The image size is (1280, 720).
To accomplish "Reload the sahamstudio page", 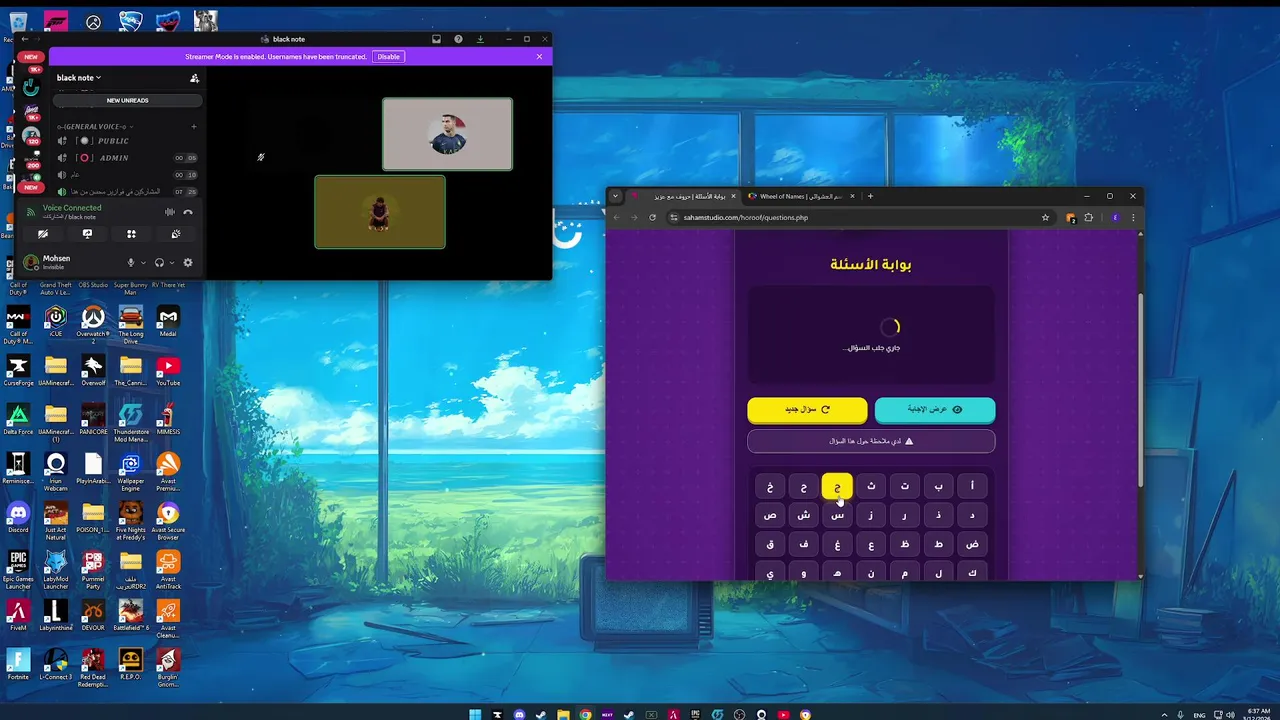I will point(652,217).
